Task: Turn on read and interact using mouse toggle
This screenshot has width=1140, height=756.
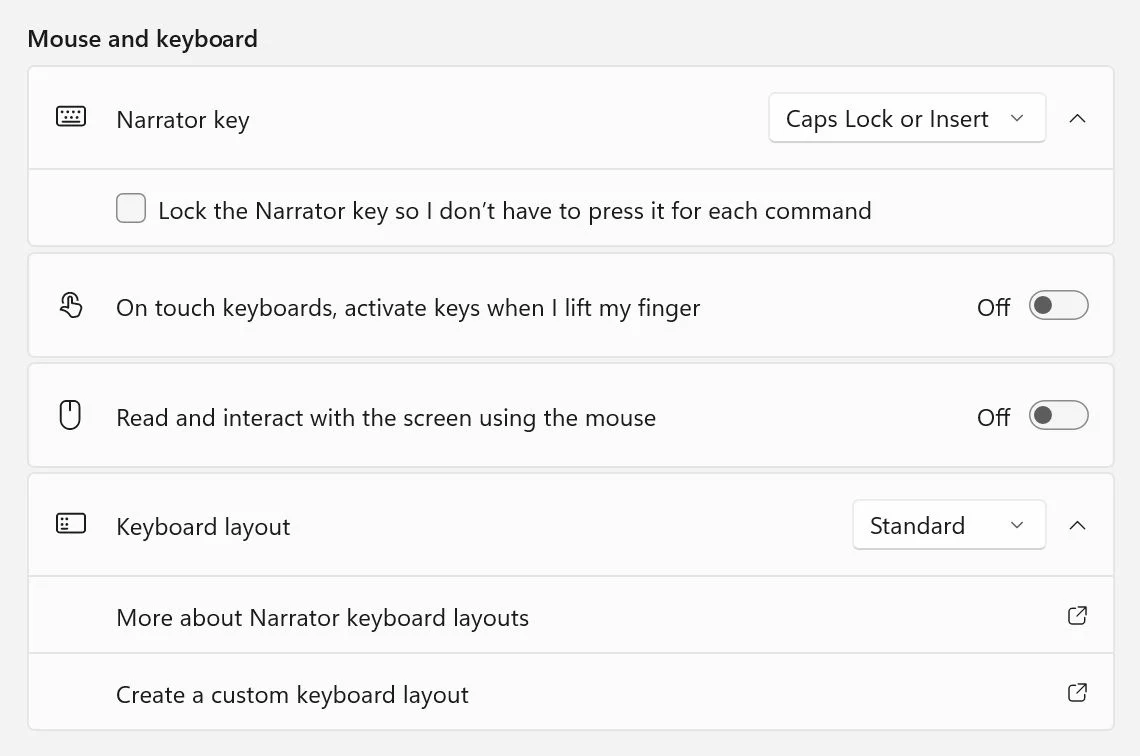Action: tap(1059, 415)
